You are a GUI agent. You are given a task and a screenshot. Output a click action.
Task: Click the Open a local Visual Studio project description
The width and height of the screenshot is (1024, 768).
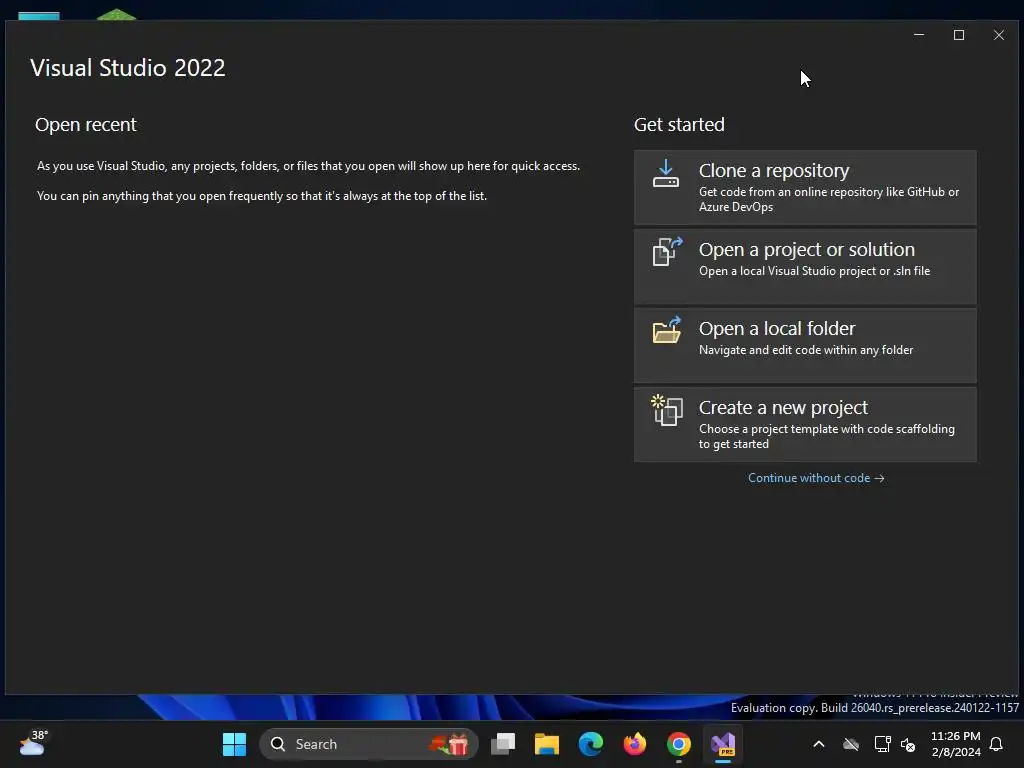(814, 271)
